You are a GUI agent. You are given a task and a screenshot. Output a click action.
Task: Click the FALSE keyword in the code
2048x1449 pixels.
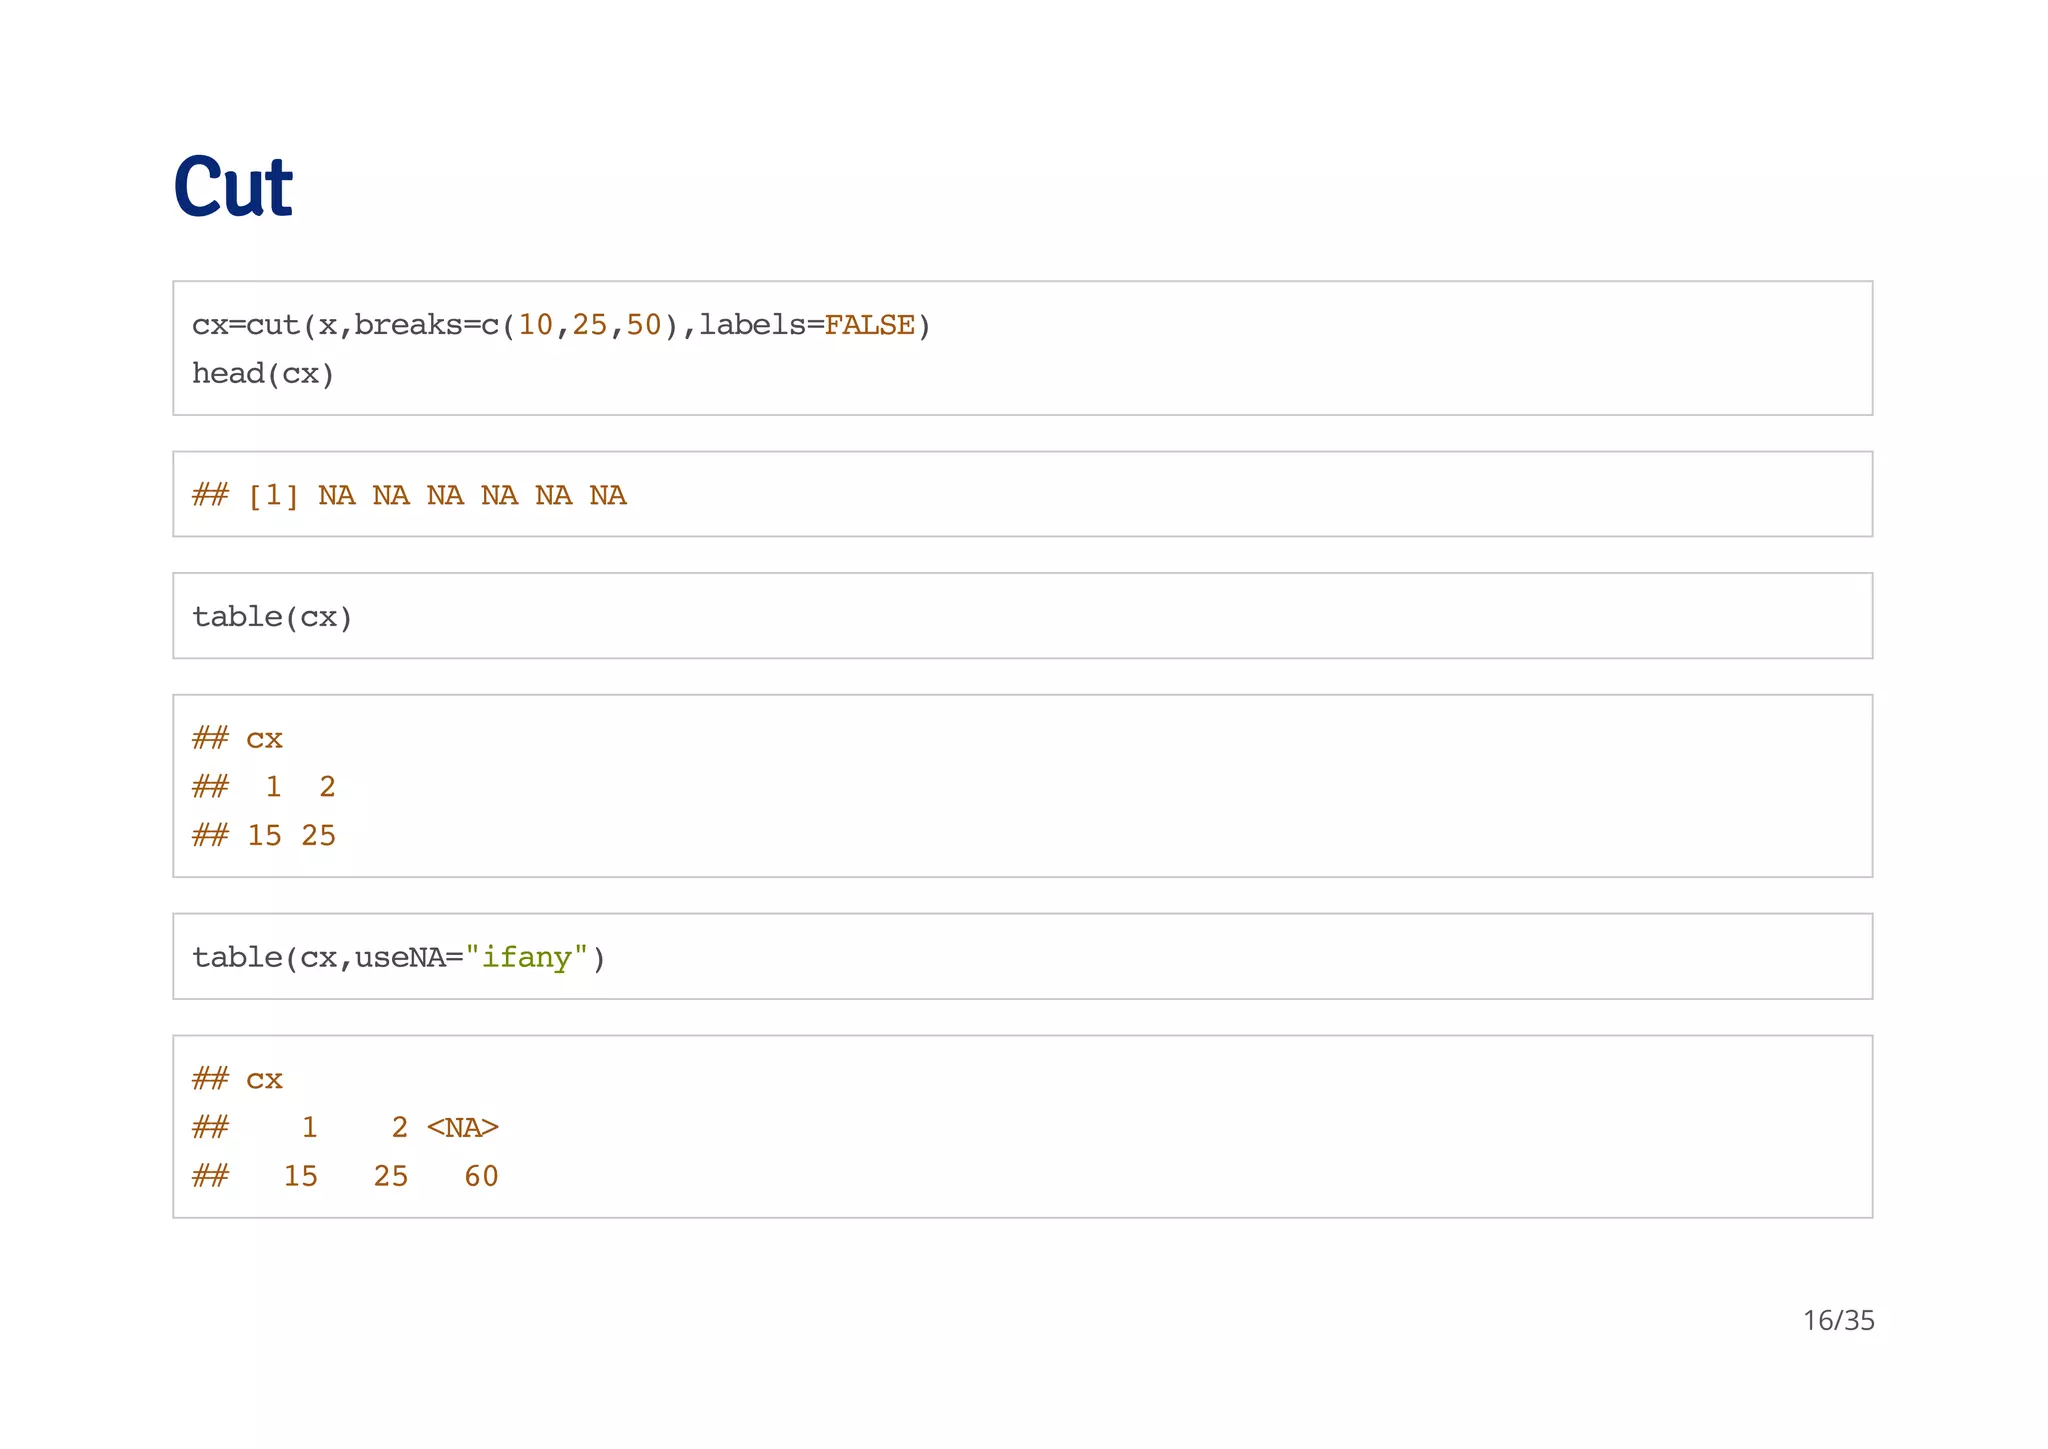pyautogui.click(x=868, y=325)
